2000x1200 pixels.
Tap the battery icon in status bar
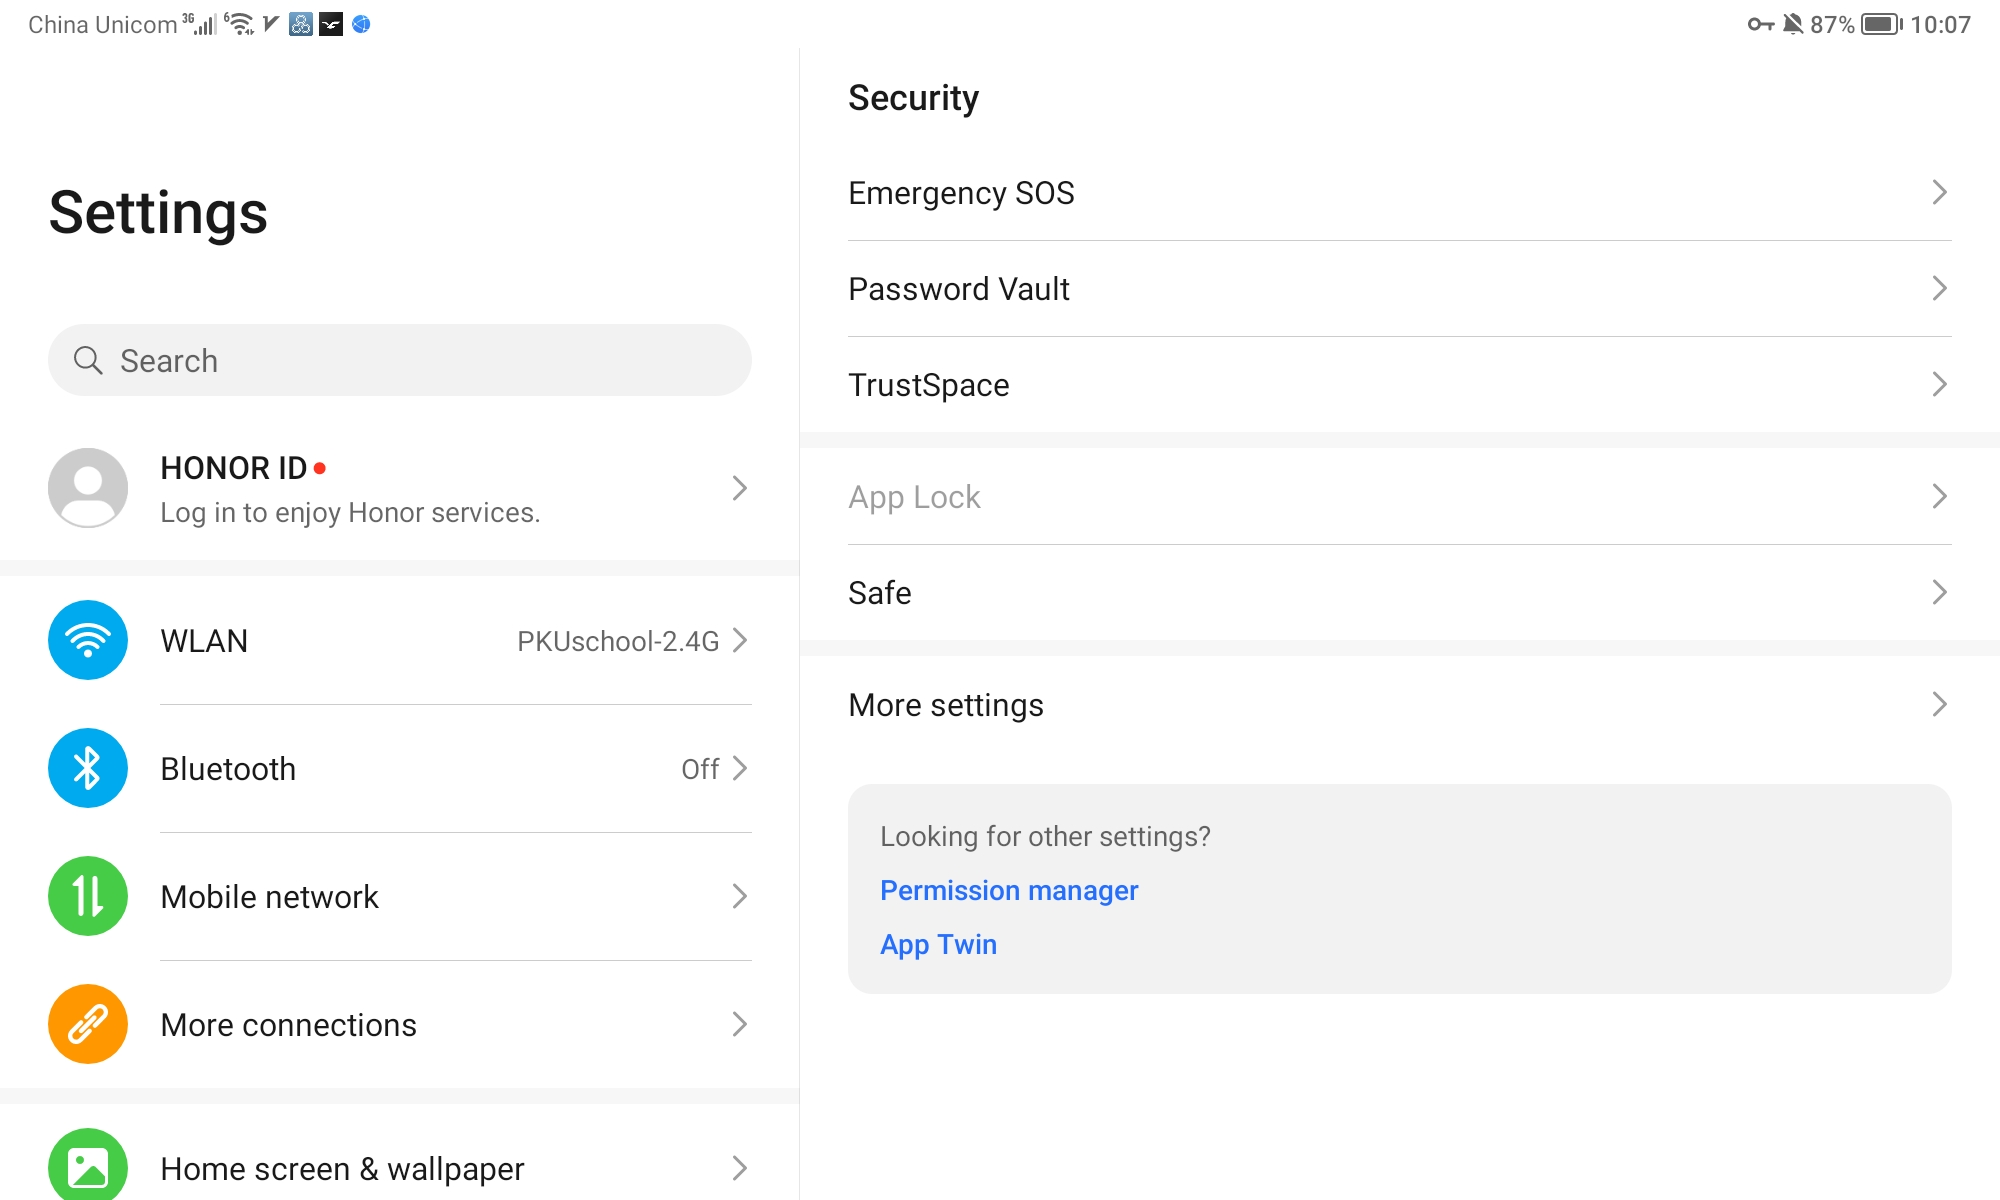click(x=1881, y=24)
